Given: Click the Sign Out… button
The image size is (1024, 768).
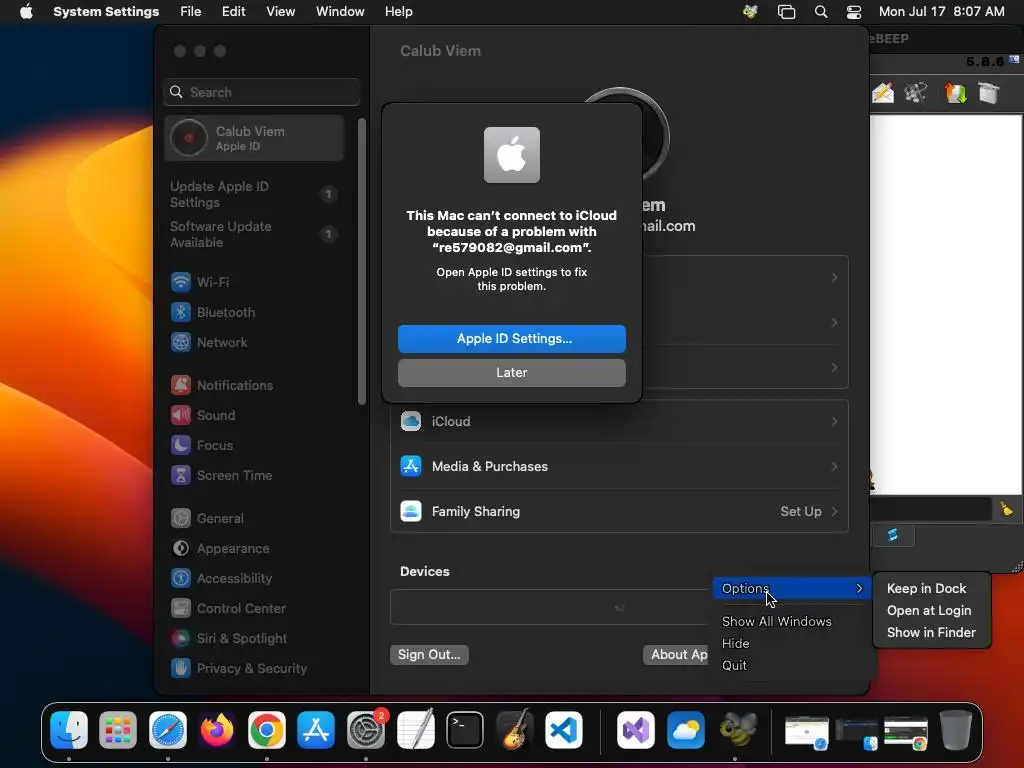Looking at the screenshot, I should [429, 654].
